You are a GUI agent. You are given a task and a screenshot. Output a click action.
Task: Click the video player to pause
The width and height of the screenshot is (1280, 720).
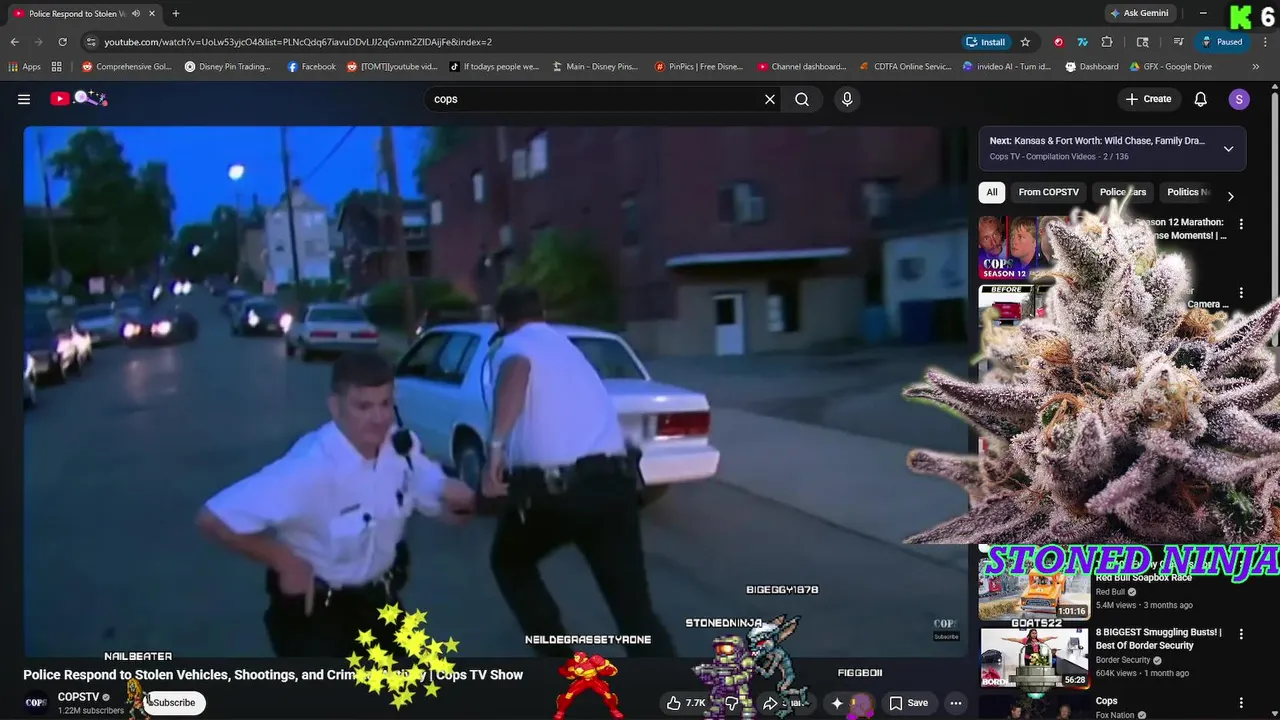pos(495,391)
